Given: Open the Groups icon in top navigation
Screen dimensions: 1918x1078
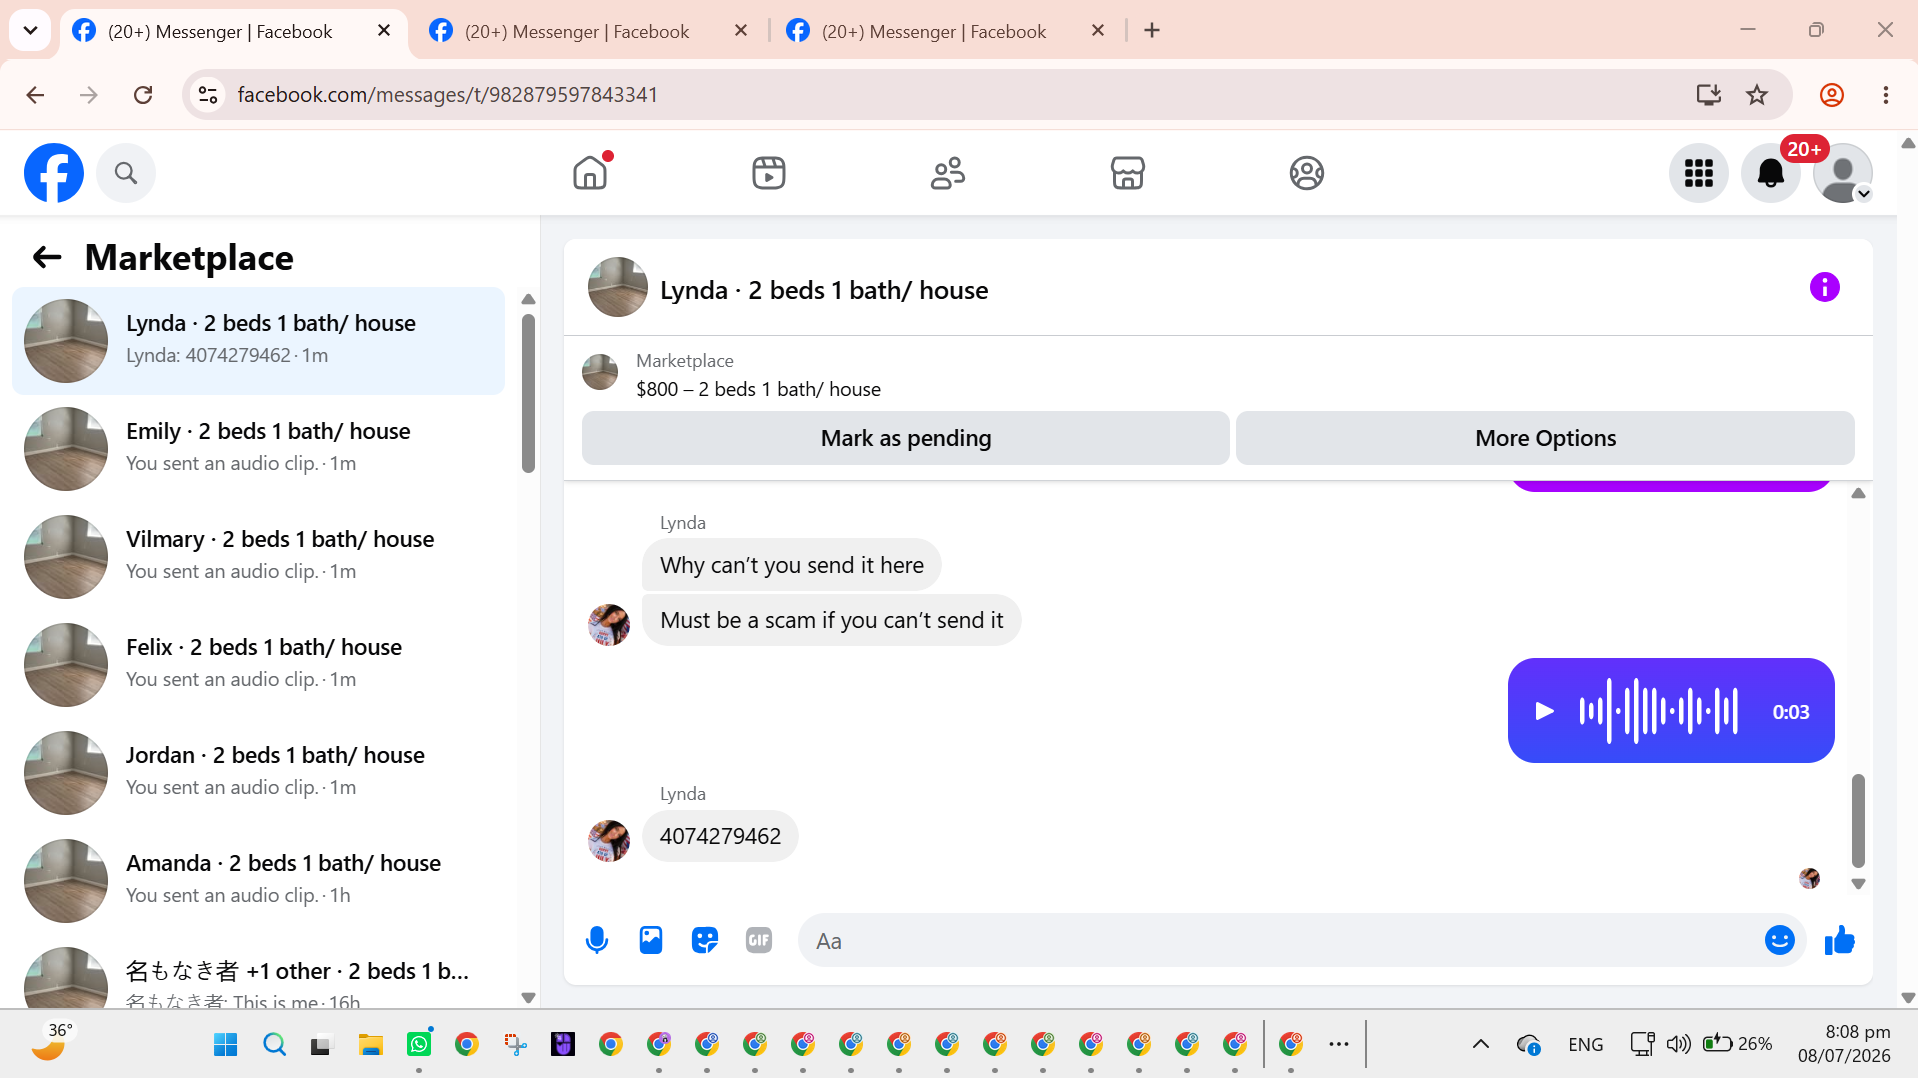Looking at the screenshot, I should coord(1306,173).
